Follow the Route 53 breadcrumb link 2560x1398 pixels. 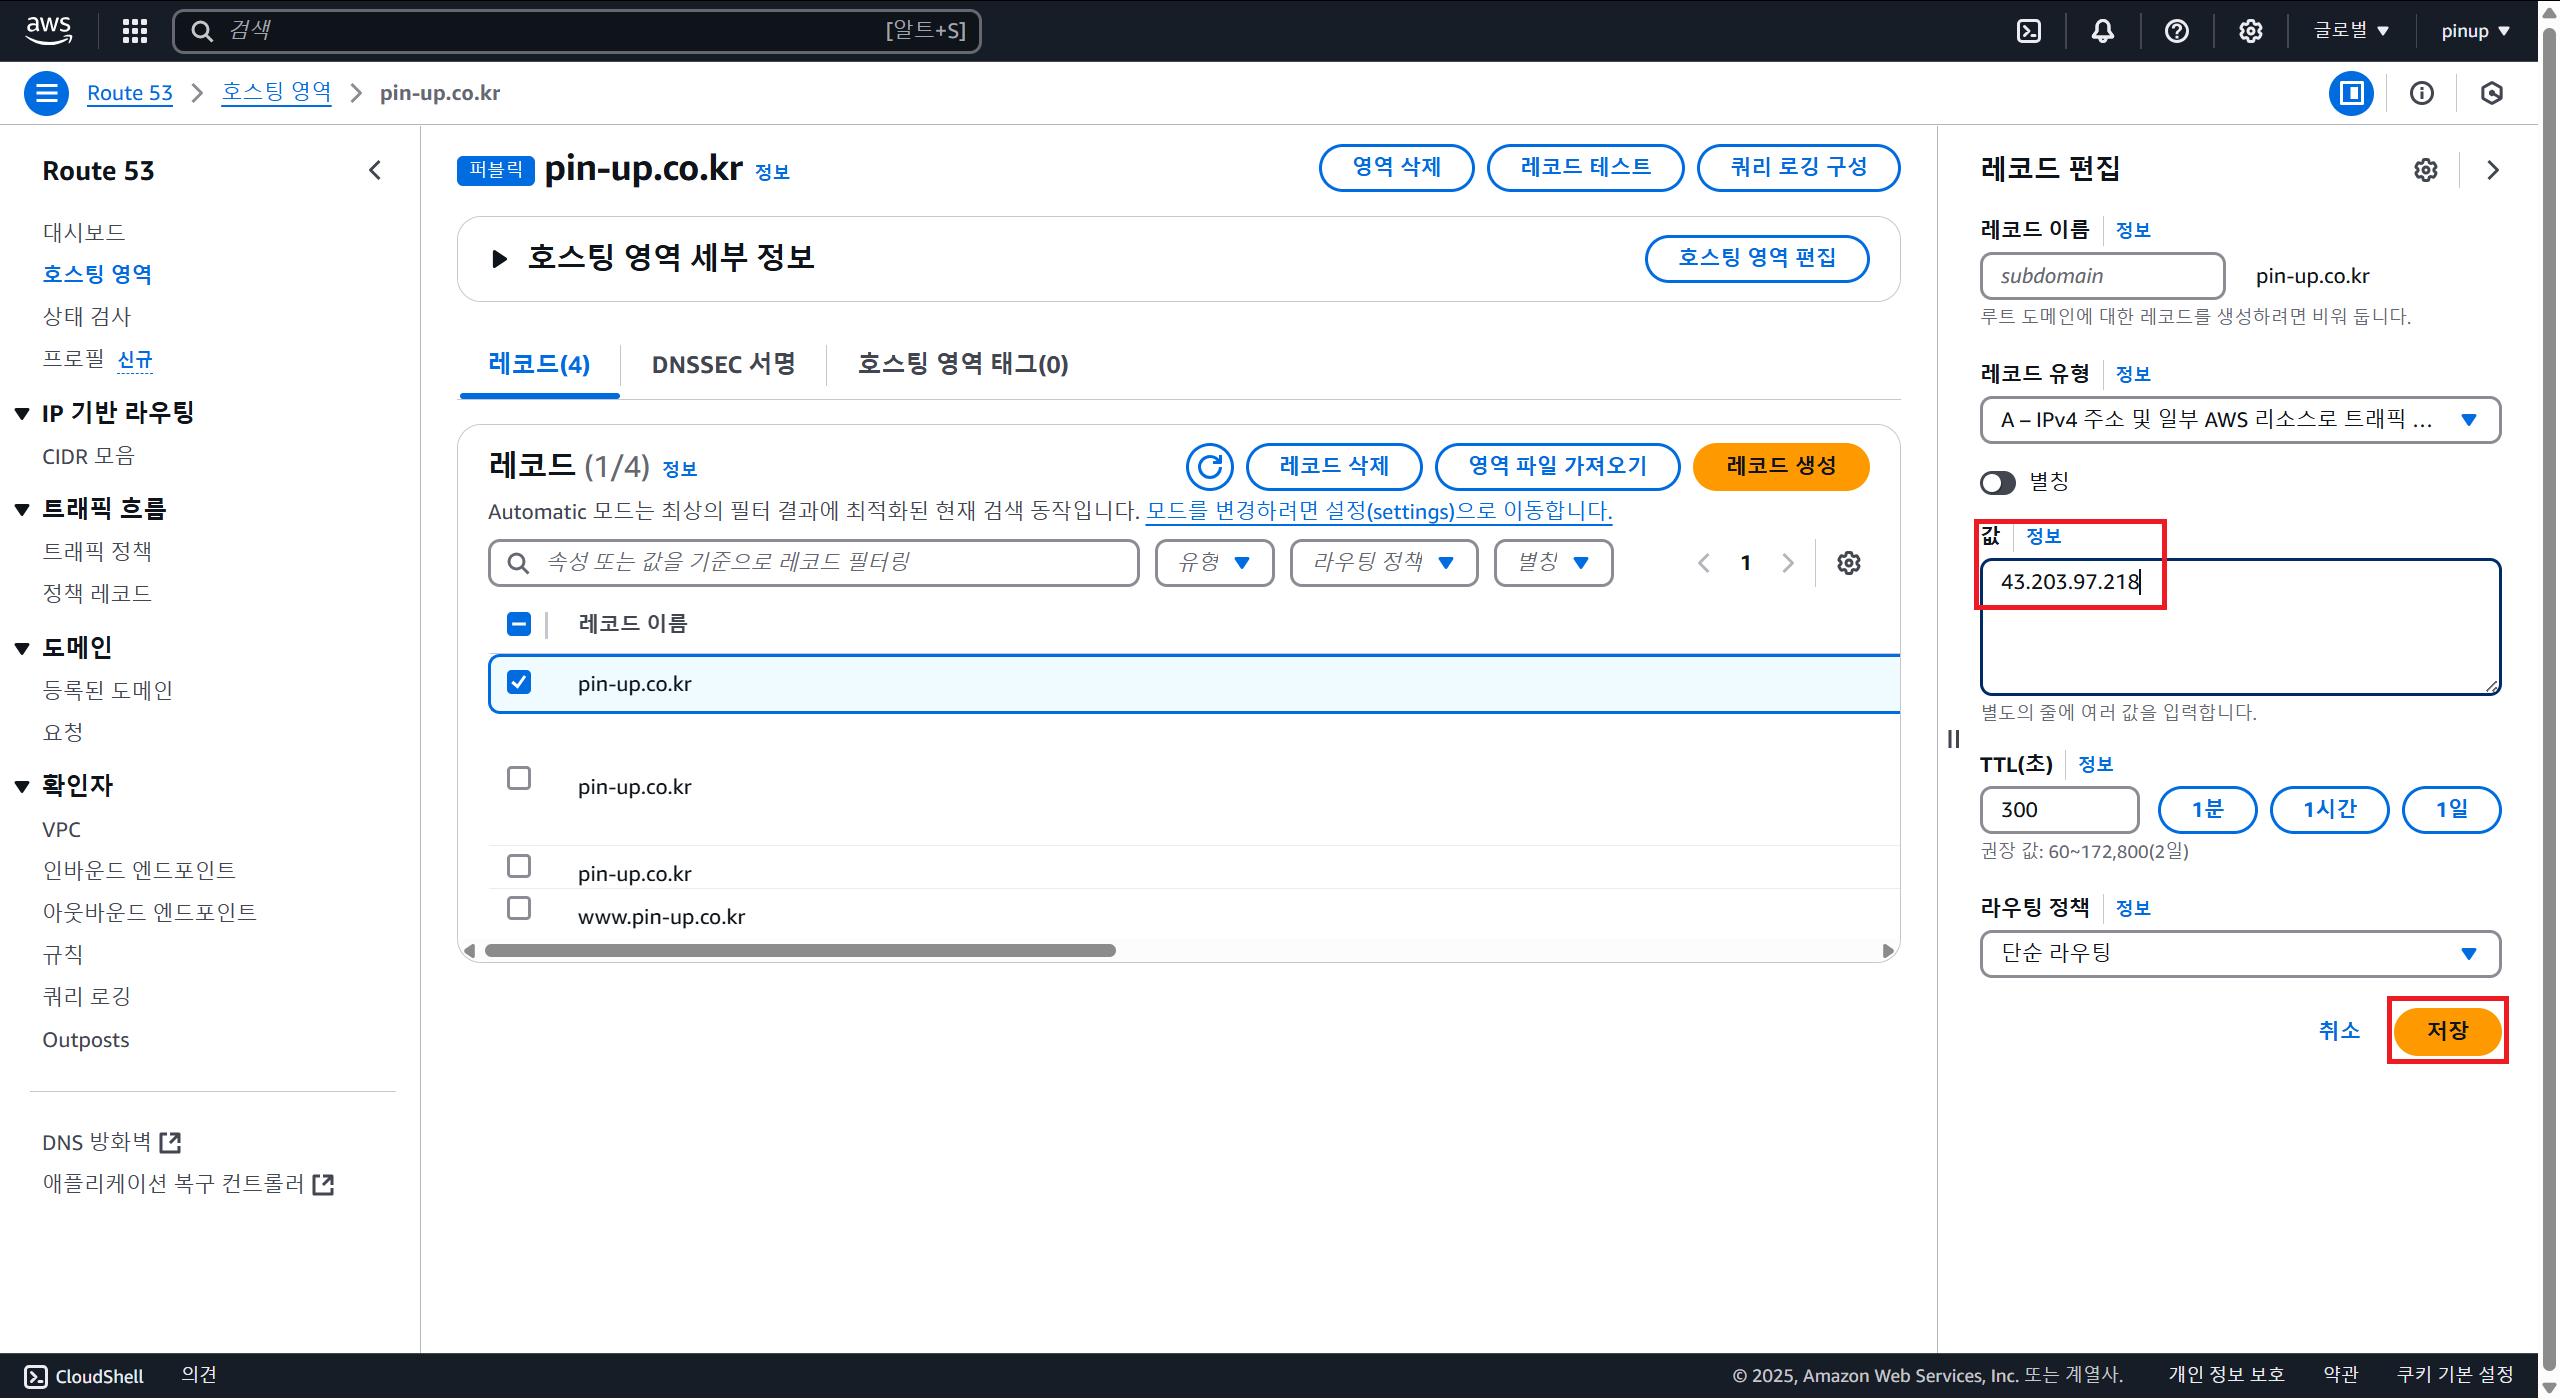130,93
